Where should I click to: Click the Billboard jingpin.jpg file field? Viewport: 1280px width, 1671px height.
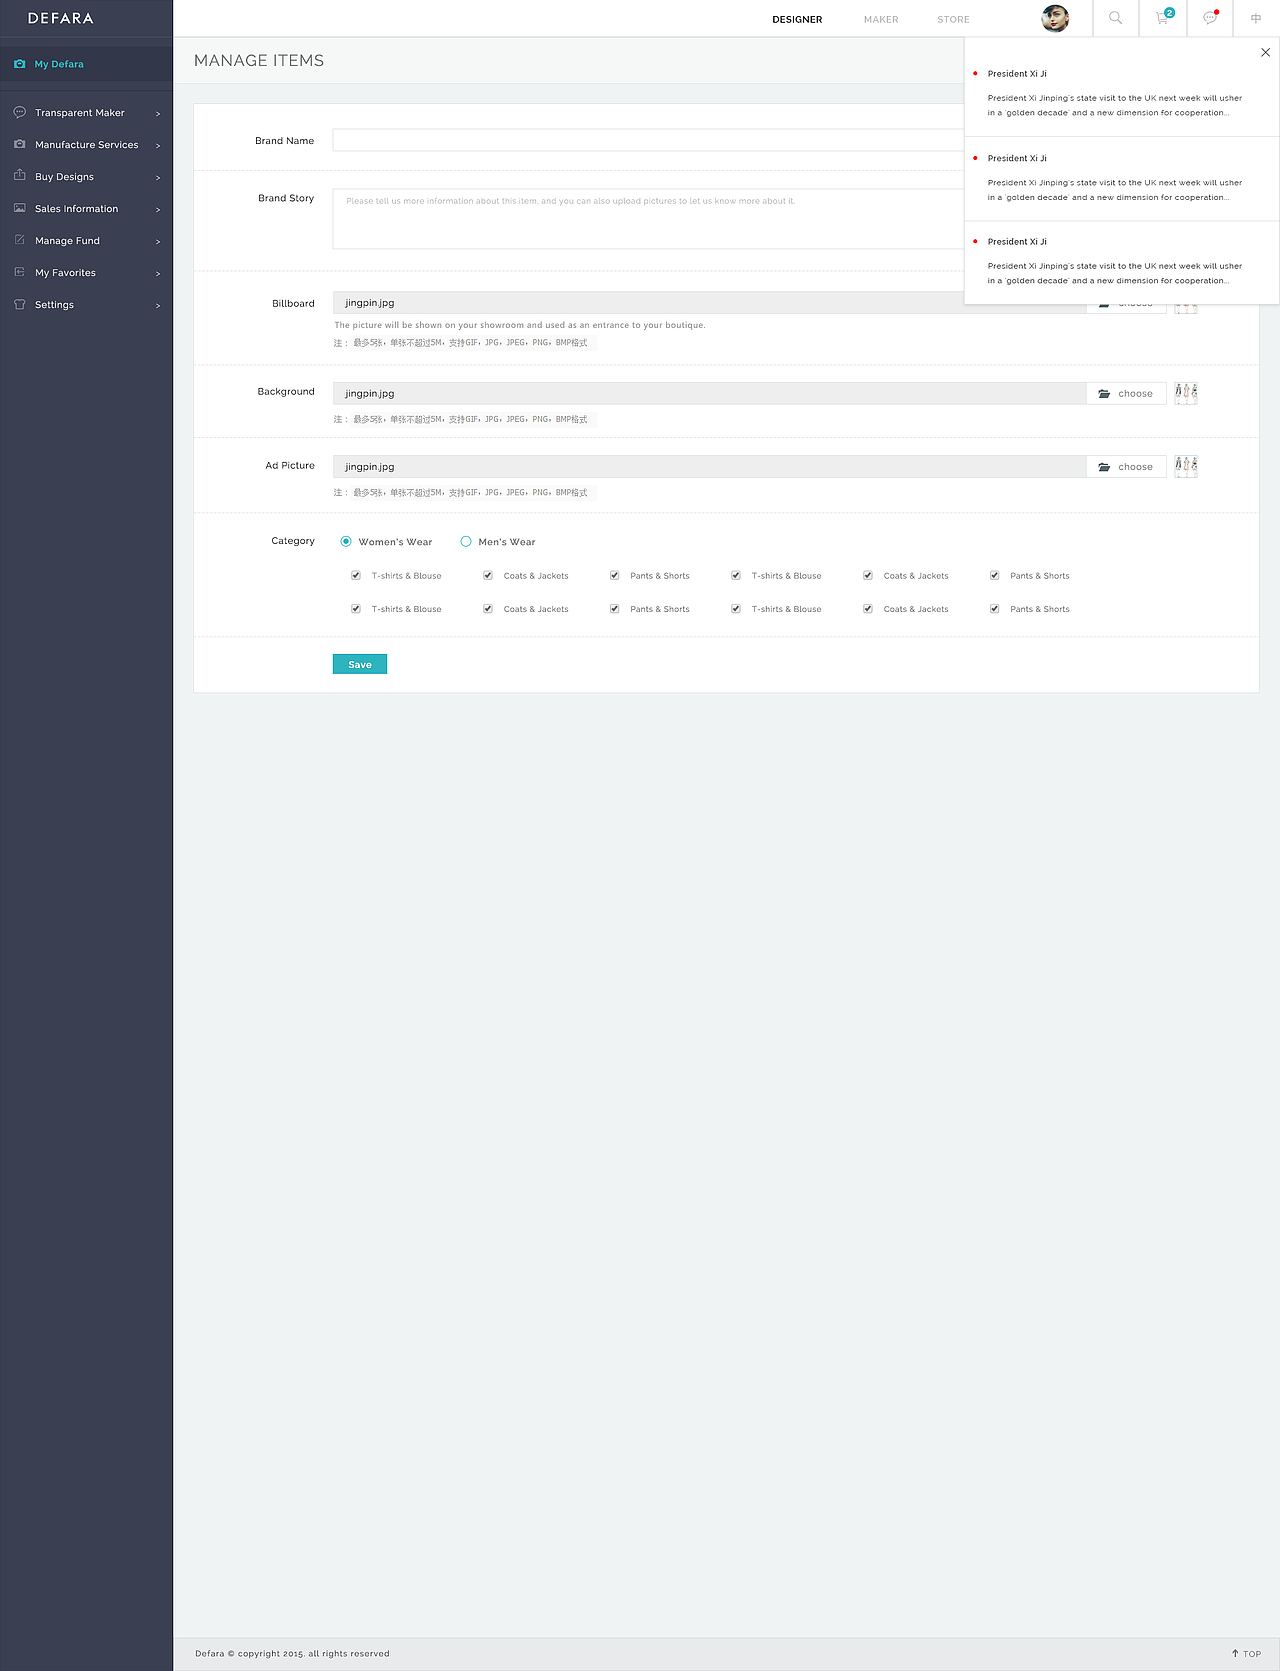[710, 302]
